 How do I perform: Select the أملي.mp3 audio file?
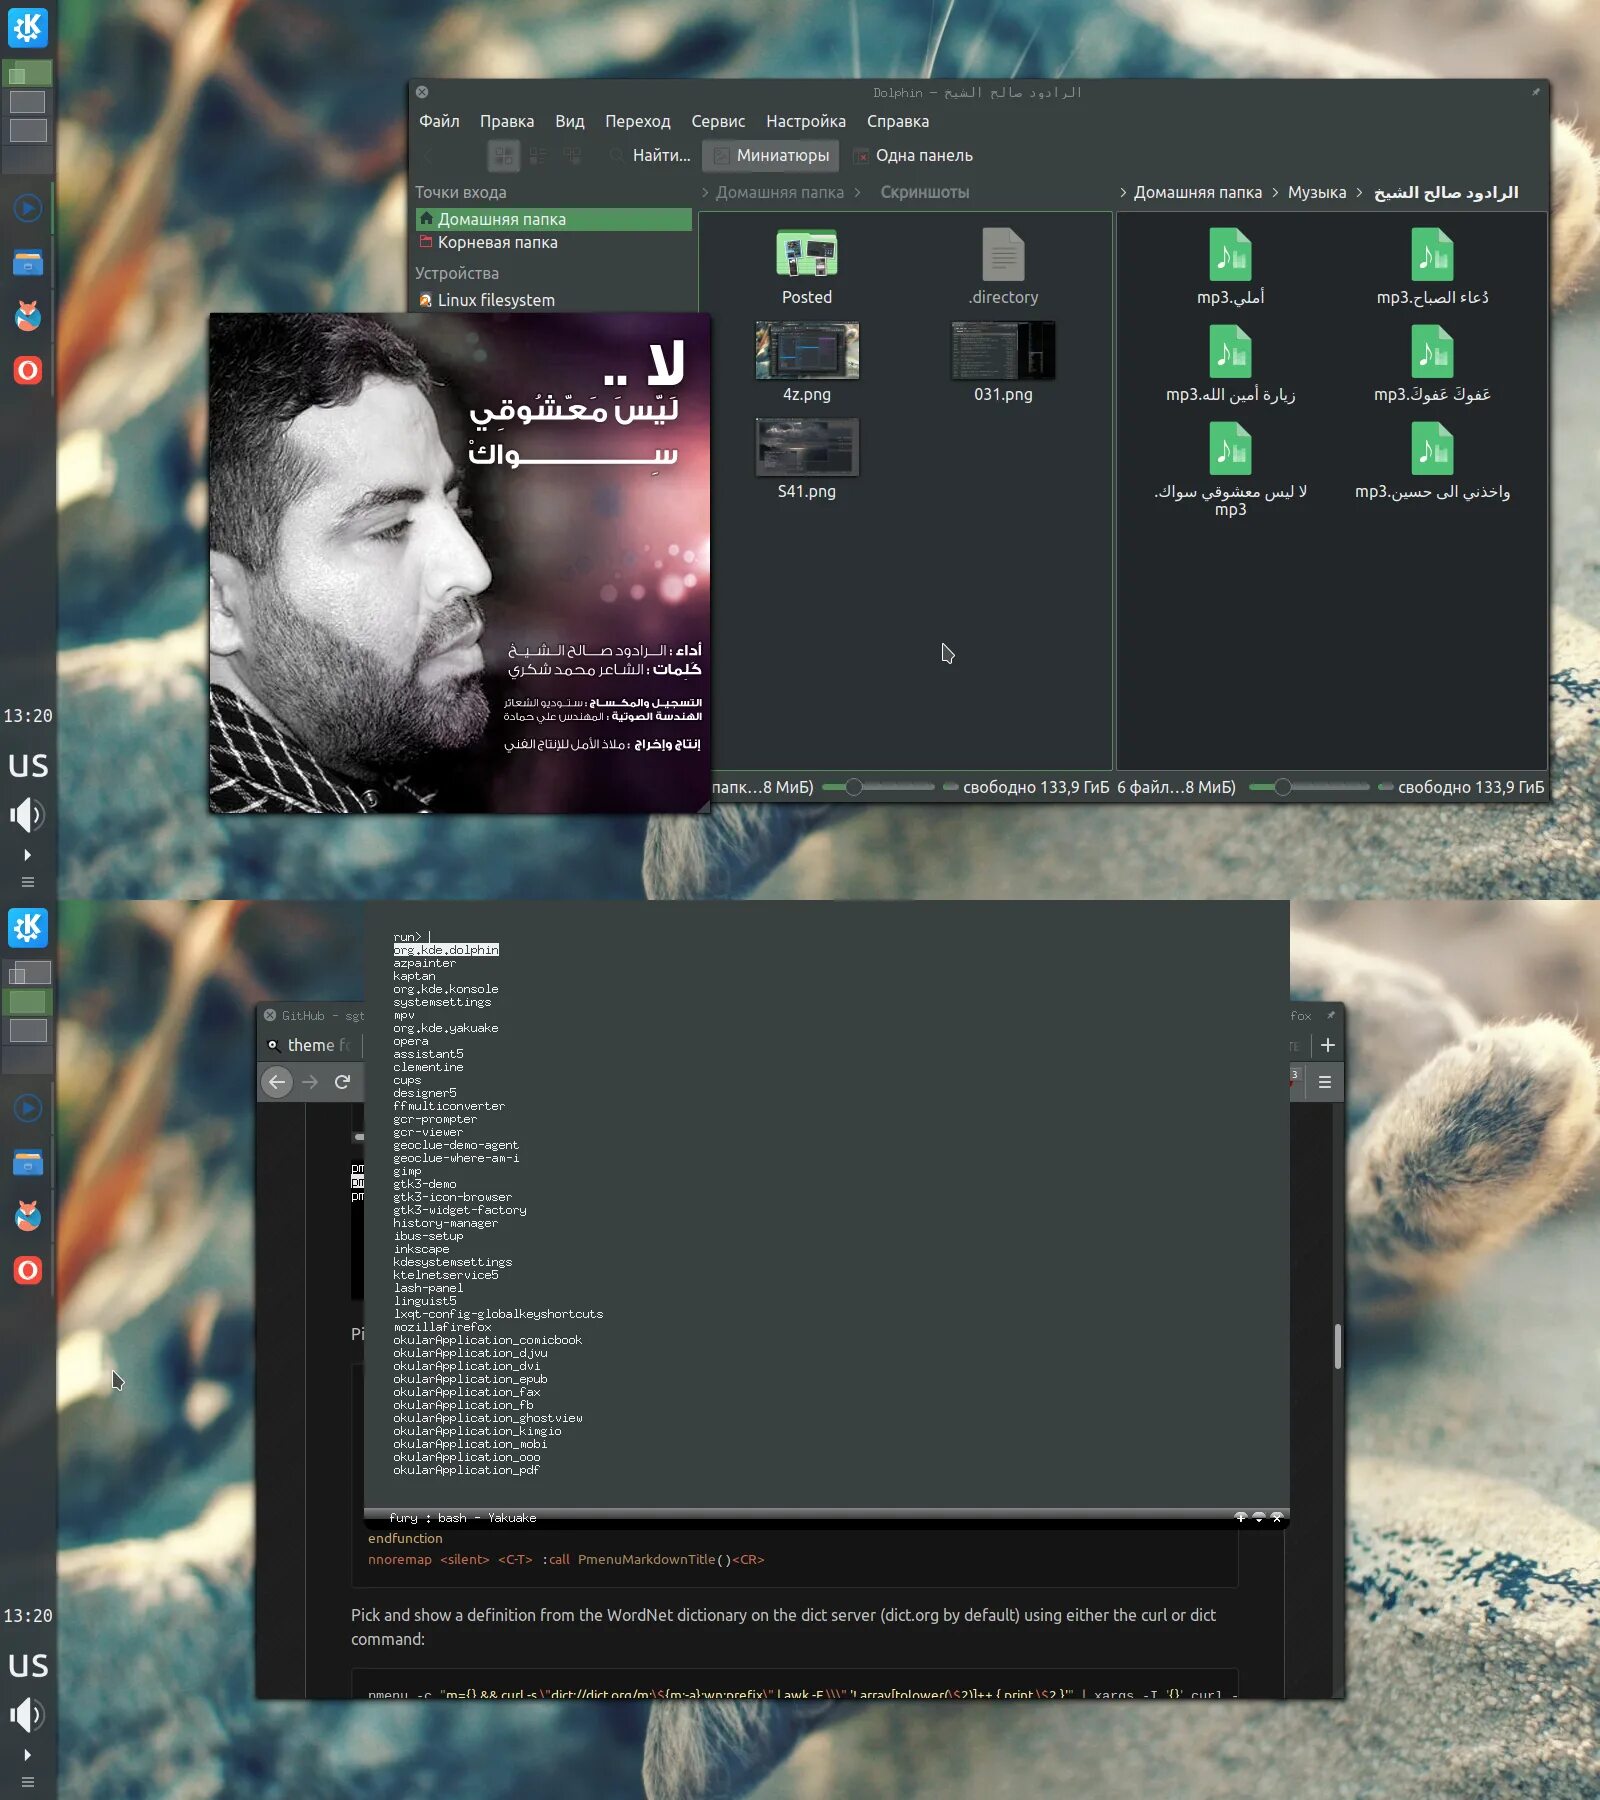click(1230, 266)
